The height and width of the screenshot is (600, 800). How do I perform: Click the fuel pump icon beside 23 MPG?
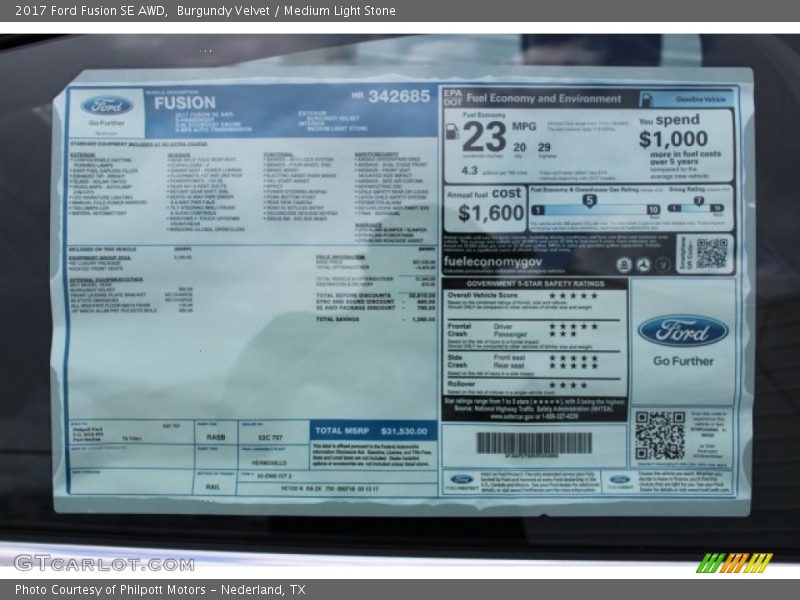[451, 131]
